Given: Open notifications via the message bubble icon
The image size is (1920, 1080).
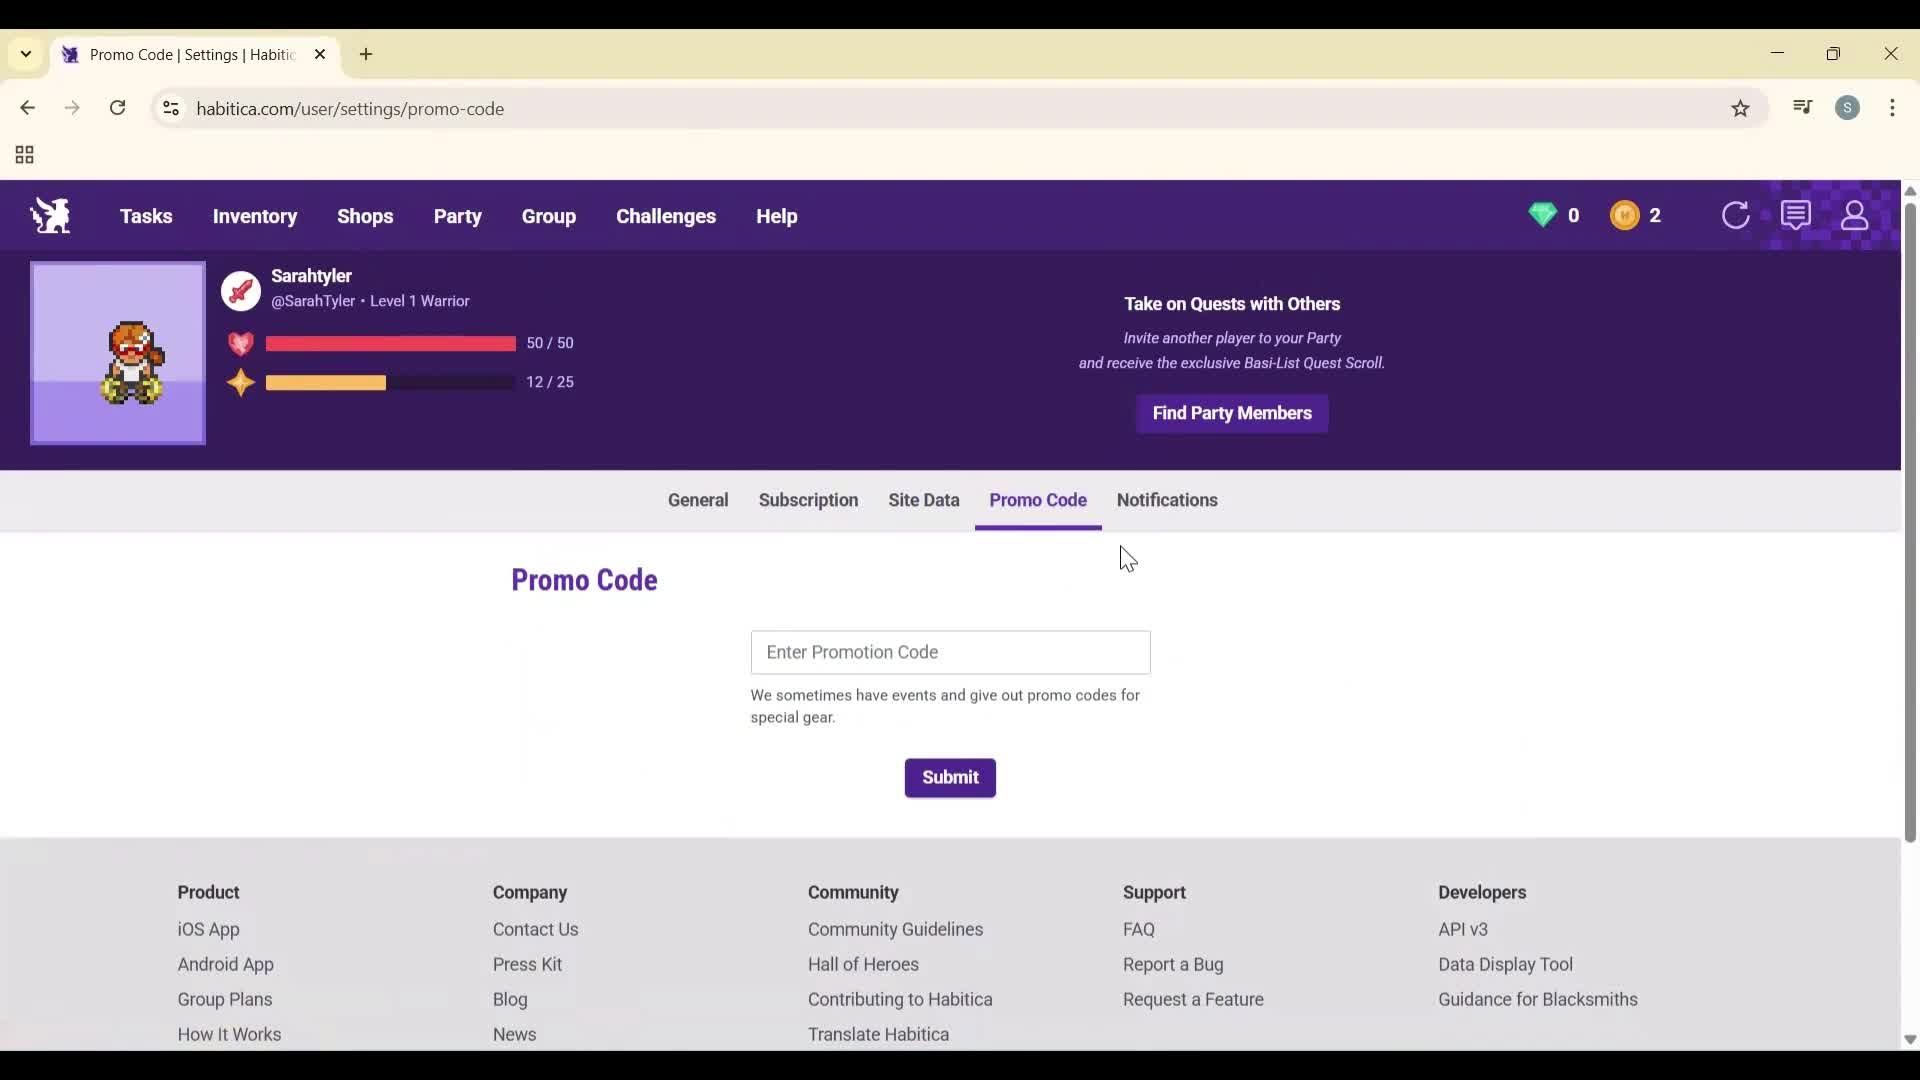Looking at the screenshot, I should [1797, 215].
